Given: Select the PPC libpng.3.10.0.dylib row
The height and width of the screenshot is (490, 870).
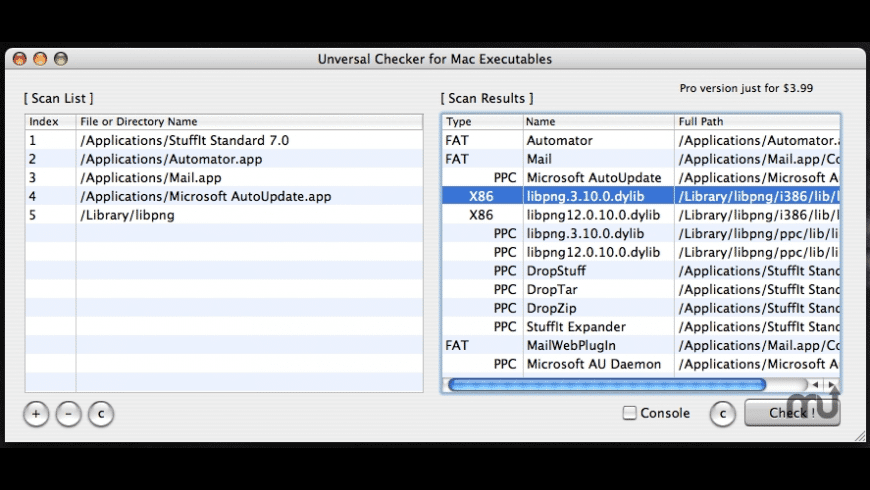Looking at the screenshot, I should [641, 234].
